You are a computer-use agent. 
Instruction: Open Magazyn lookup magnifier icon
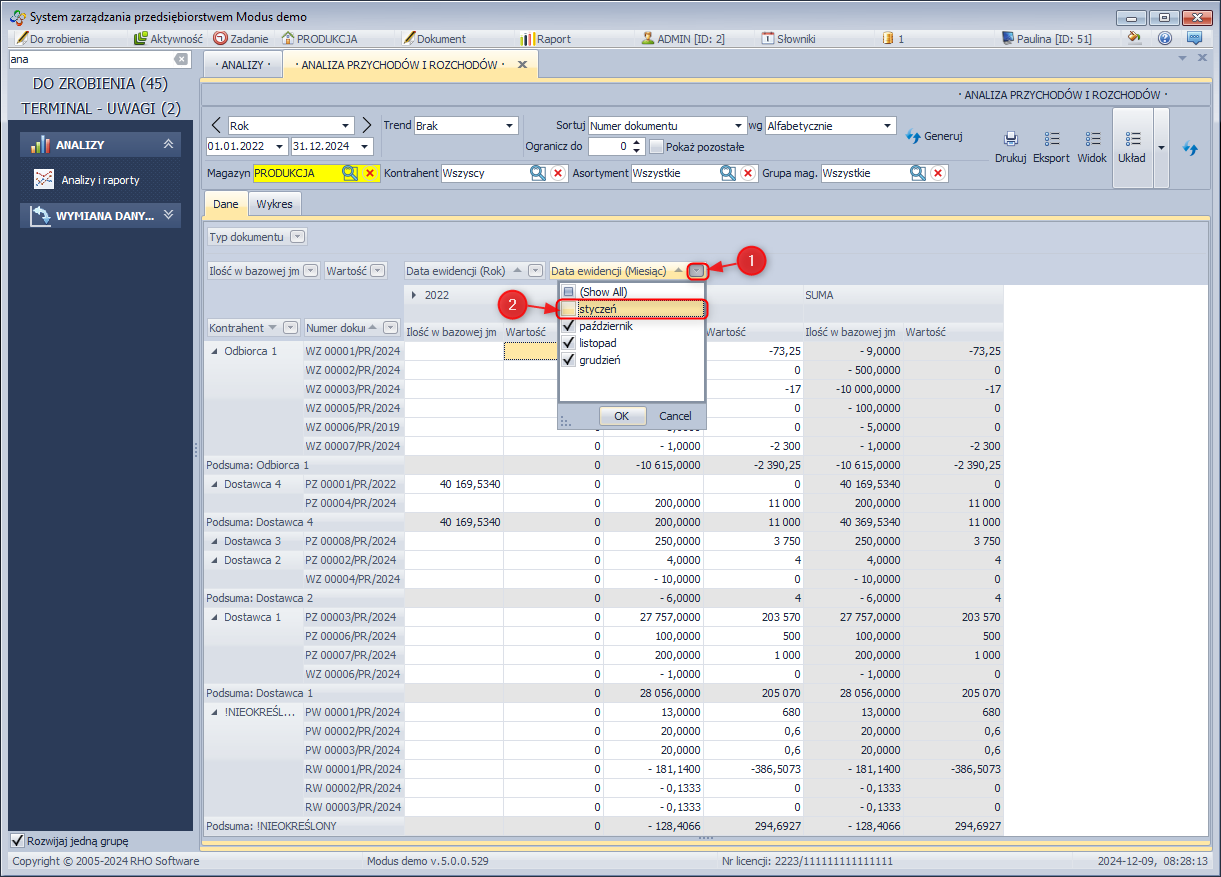tap(350, 173)
